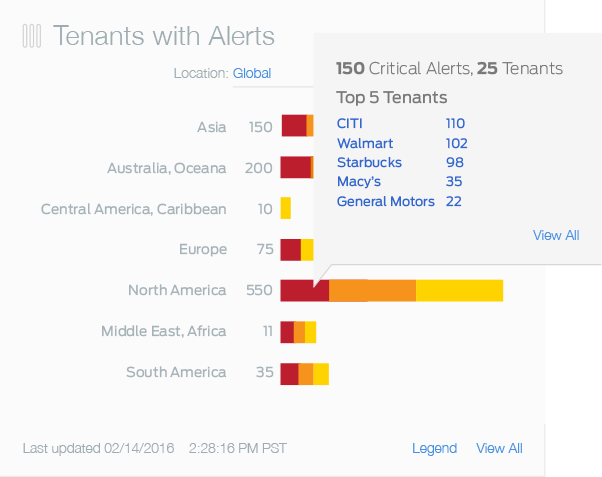This screenshot has height=477, width=602.
Task: Click North America's red critical bar segment
Action: coord(304,291)
